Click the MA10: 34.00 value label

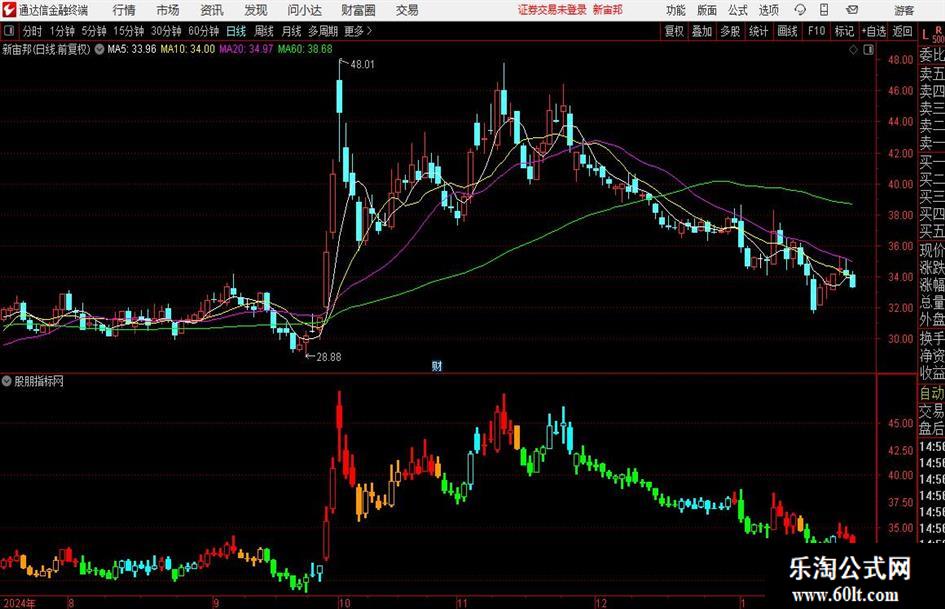[187, 49]
